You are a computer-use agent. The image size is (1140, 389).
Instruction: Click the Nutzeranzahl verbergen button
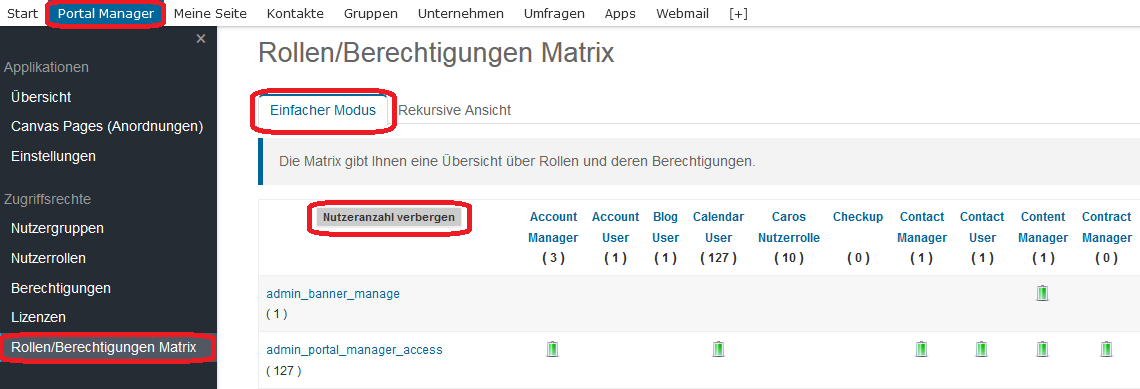[389, 217]
